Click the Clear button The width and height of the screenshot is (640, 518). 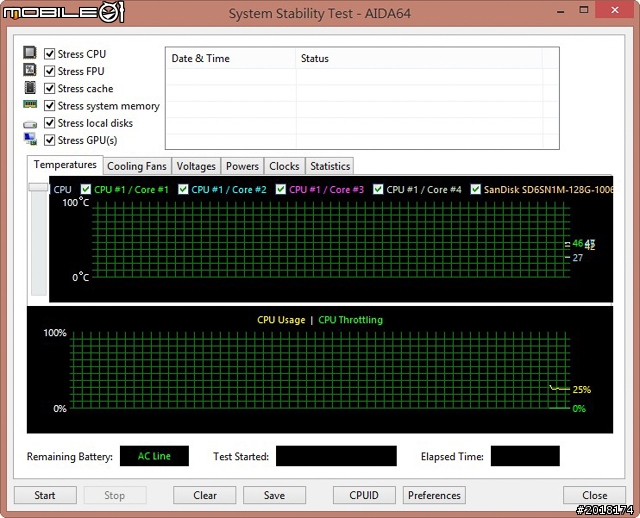click(204, 495)
